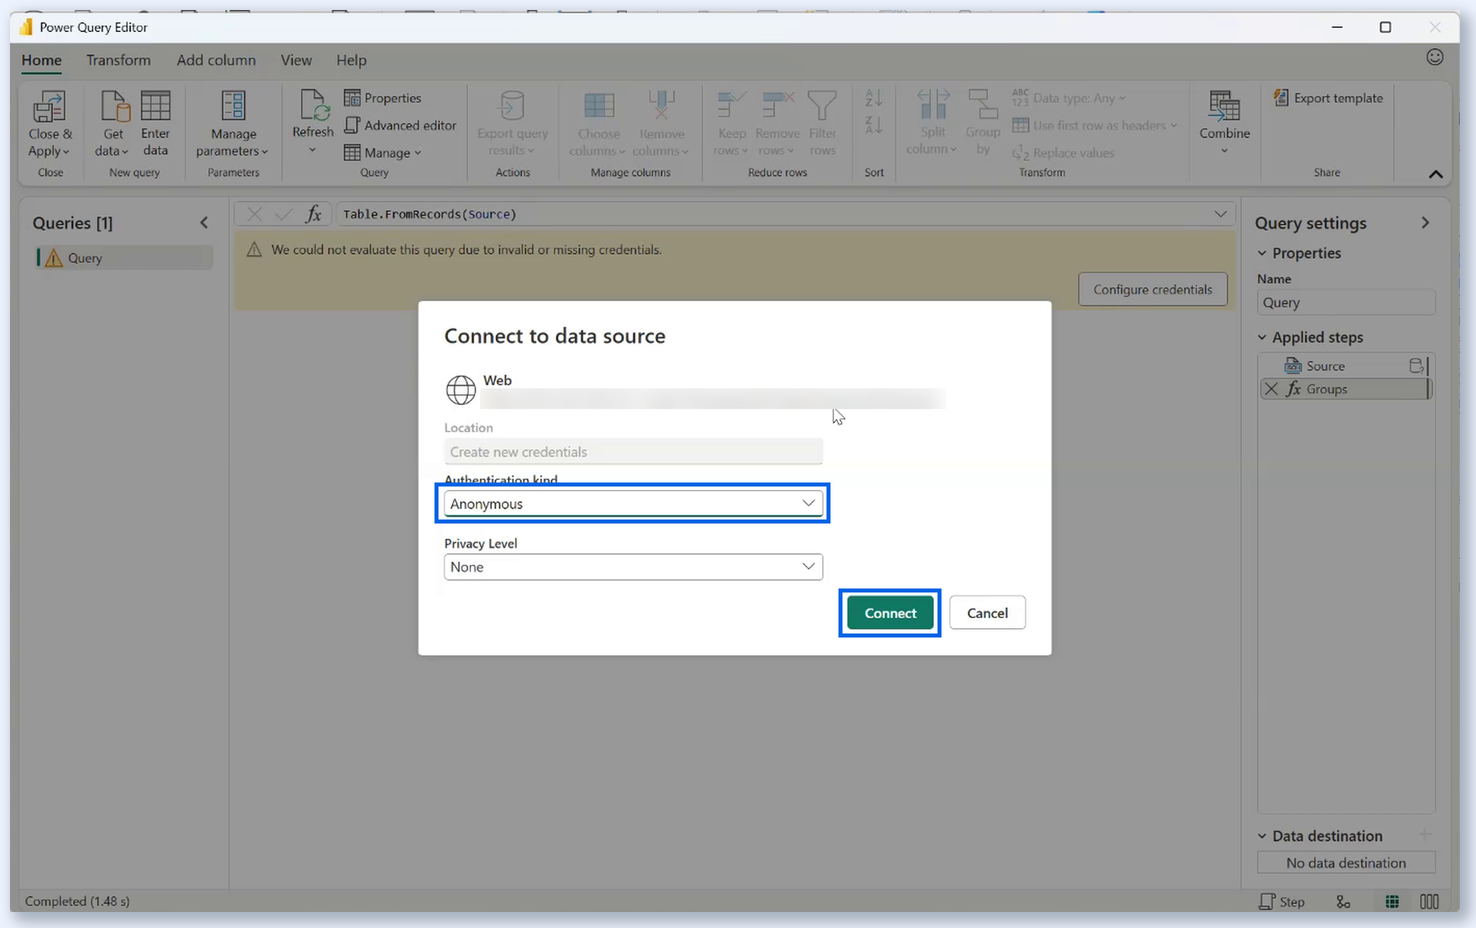Collapse the Properties section
This screenshot has width=1476, height=928.
point(1262,253)
